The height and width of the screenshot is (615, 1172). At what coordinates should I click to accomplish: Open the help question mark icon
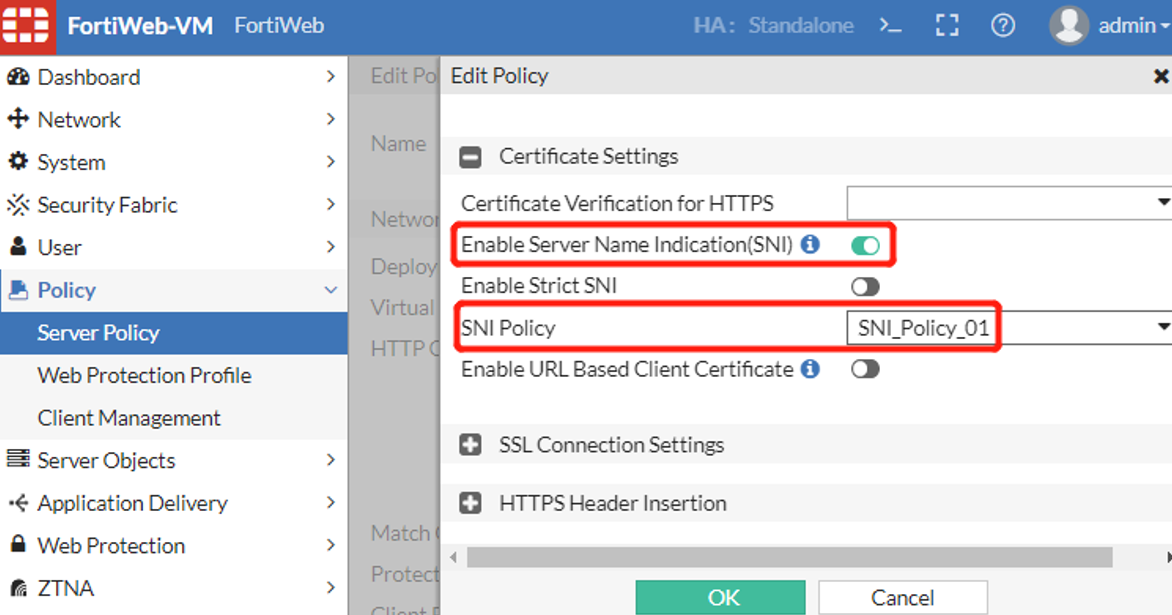click(x=1002, y=26)
